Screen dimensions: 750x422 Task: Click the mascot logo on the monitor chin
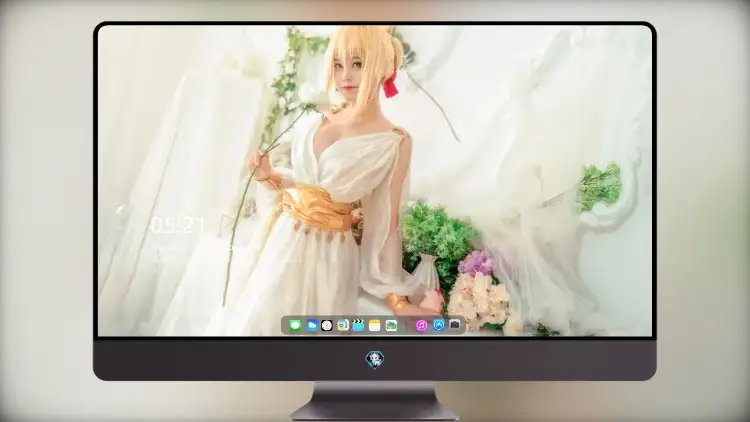click(375, 359)
